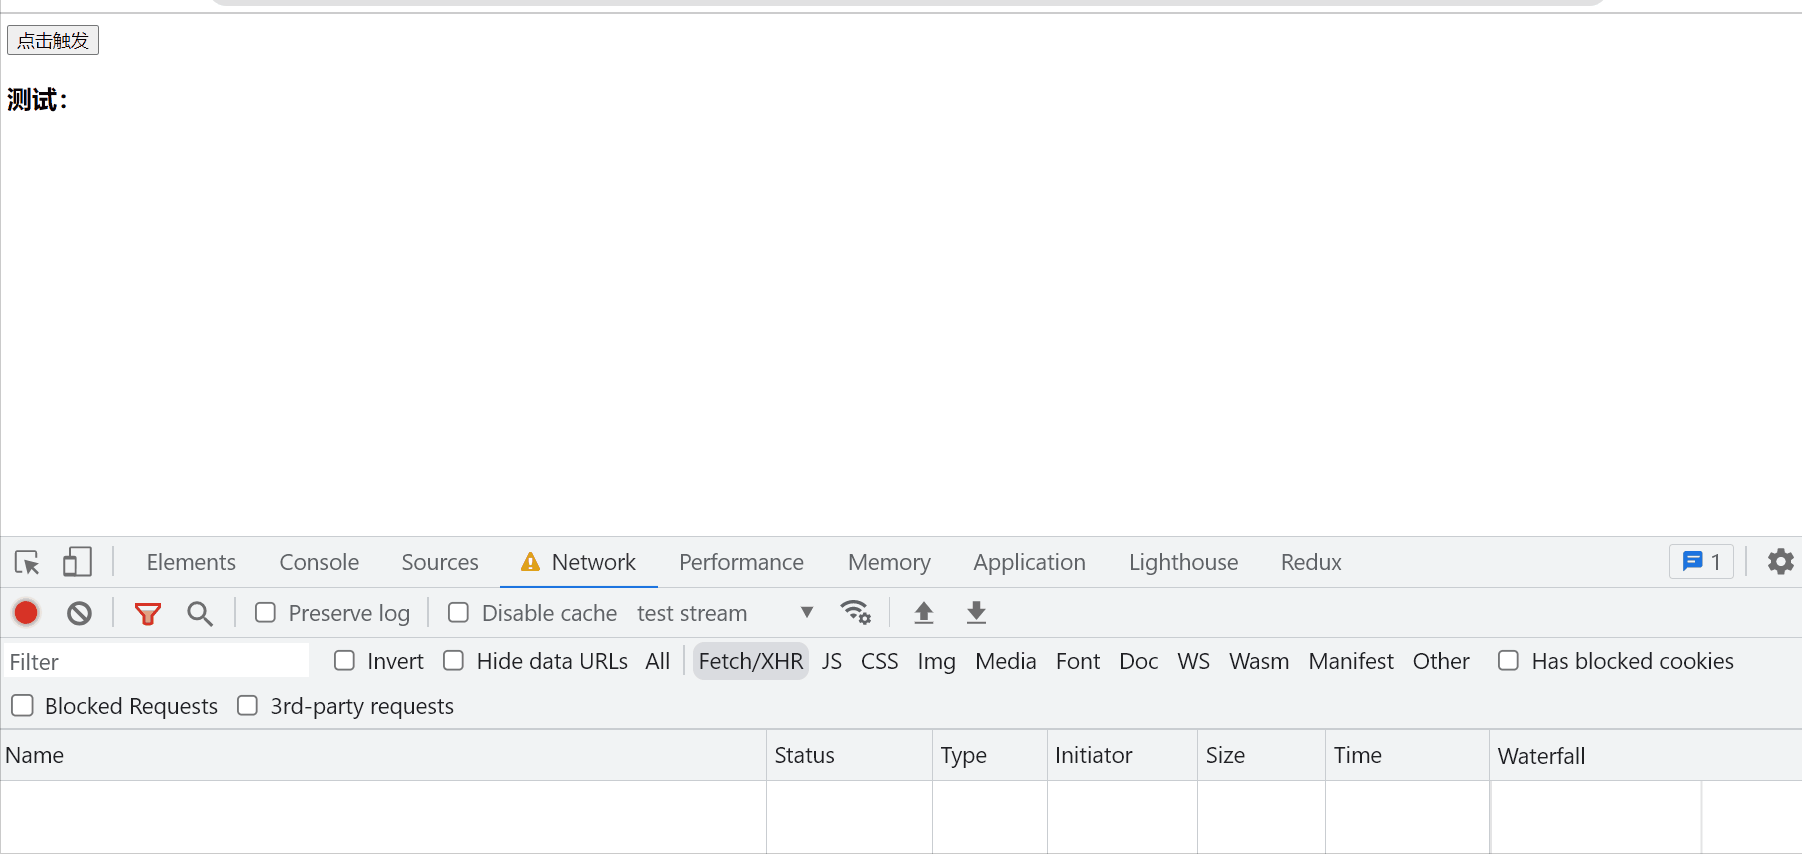Filter requests by Other
This screenshot has width=1802, height=854.
(1441, 661)
